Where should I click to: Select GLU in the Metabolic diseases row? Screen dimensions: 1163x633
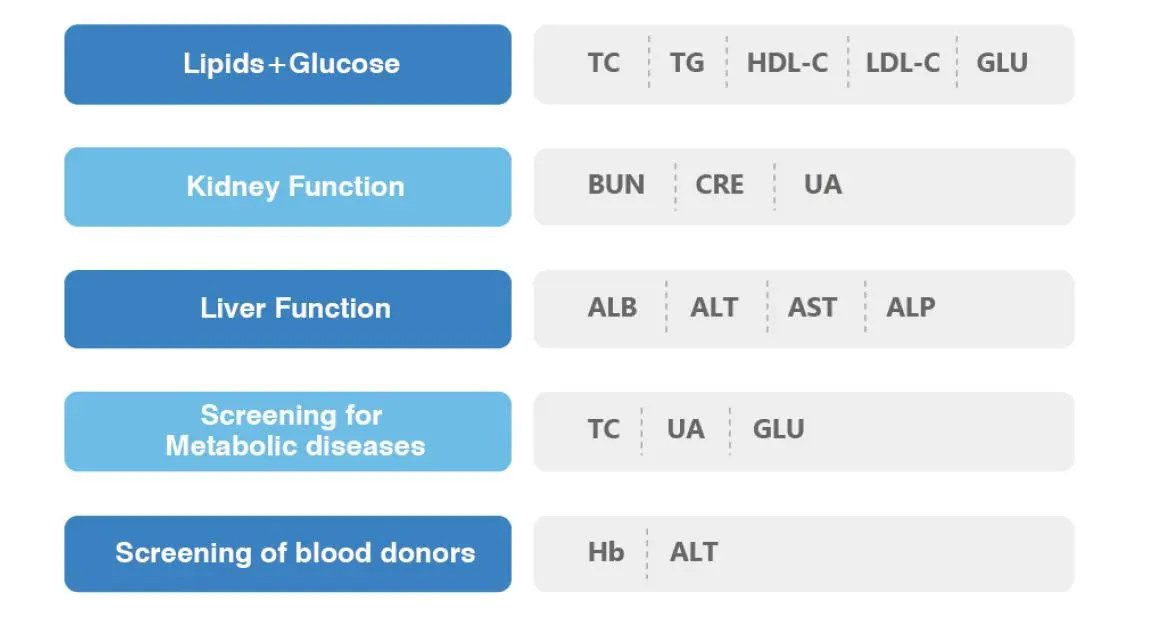[778, 430]
